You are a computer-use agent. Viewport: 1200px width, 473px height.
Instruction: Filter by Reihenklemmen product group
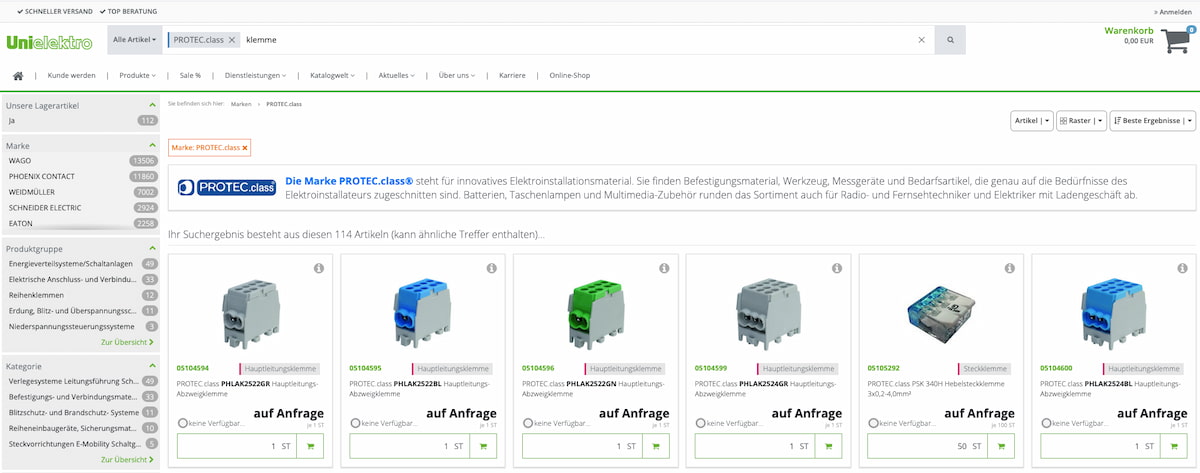[x=36, y=295]
